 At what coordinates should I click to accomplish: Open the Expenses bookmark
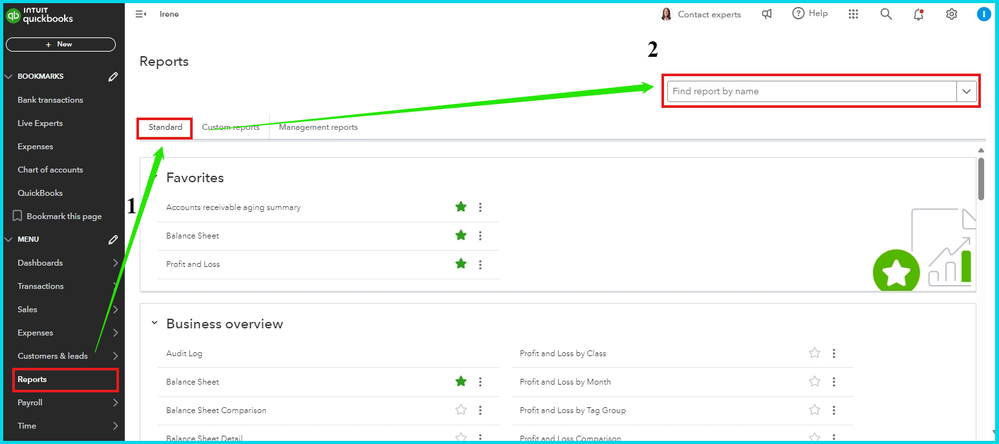36,147
